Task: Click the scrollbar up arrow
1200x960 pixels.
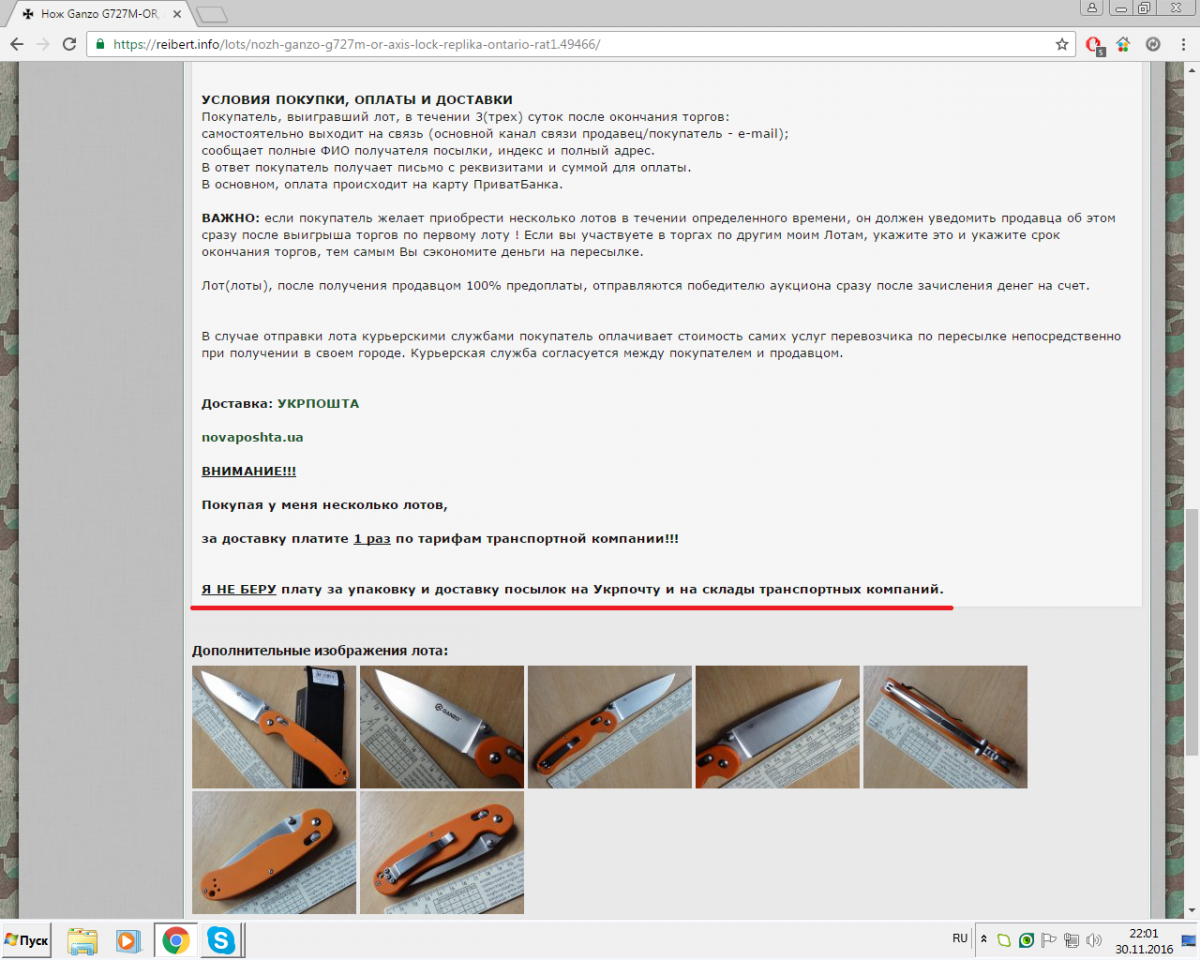Action: 1191,71
